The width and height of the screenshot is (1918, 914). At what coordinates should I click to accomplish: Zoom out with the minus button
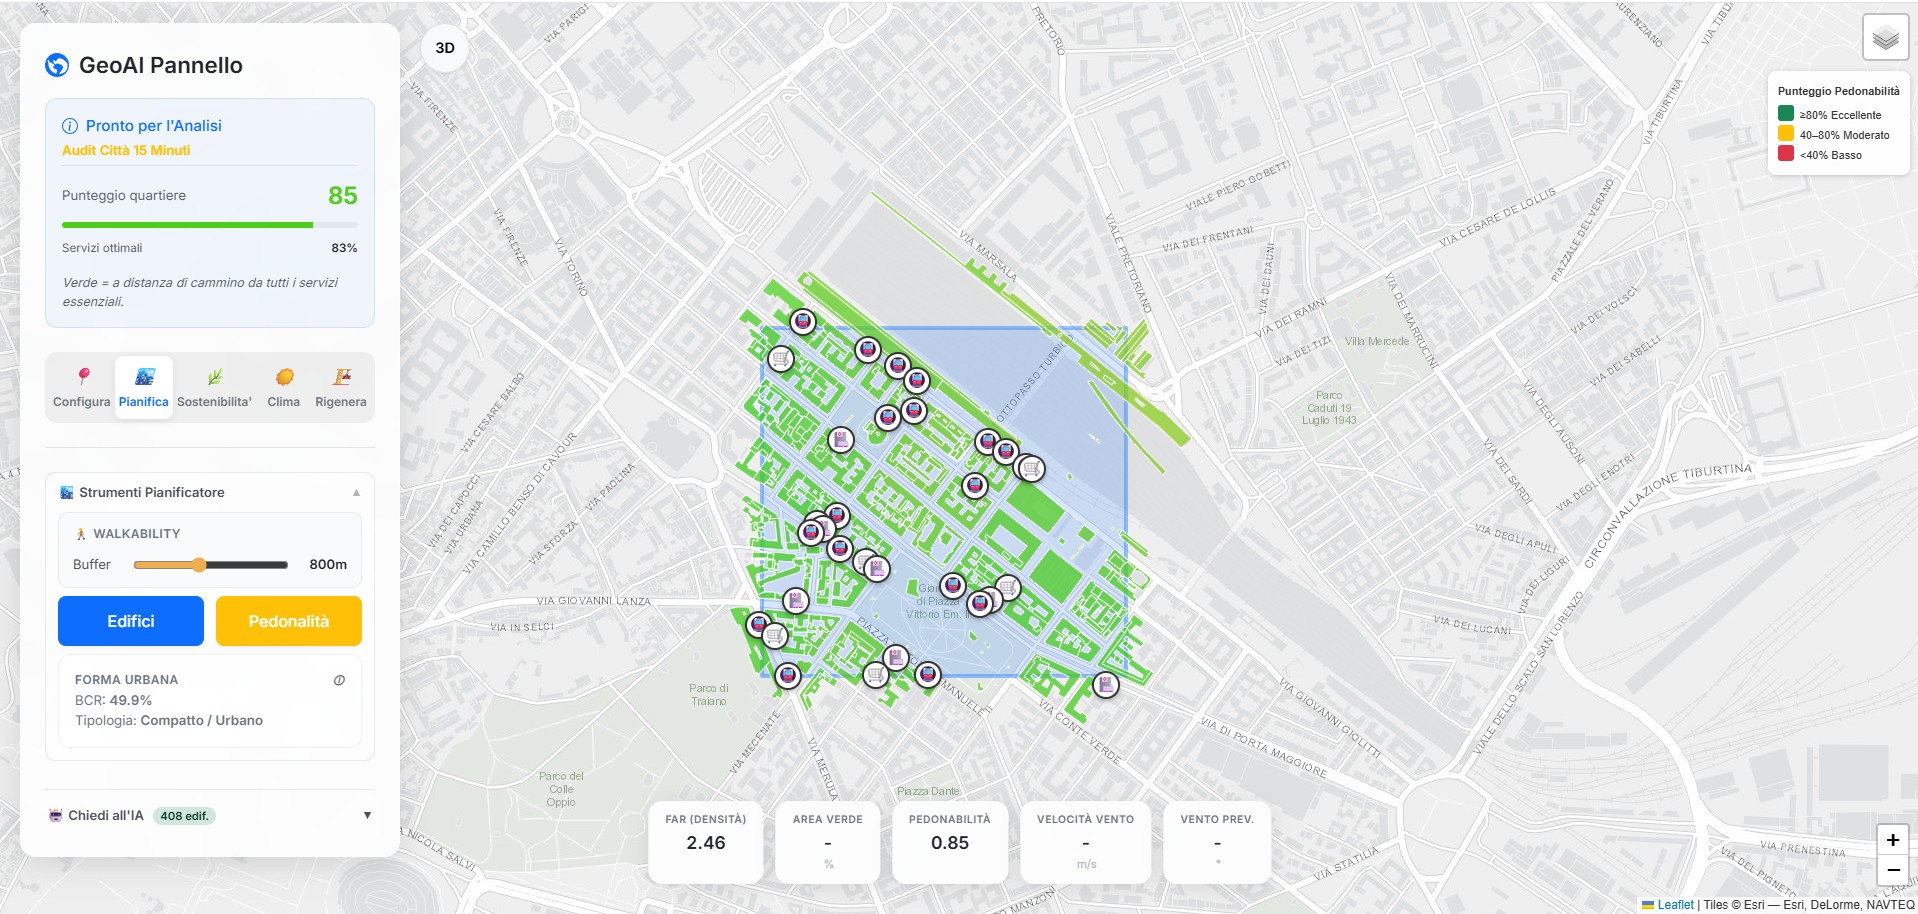click(1892, 870)
